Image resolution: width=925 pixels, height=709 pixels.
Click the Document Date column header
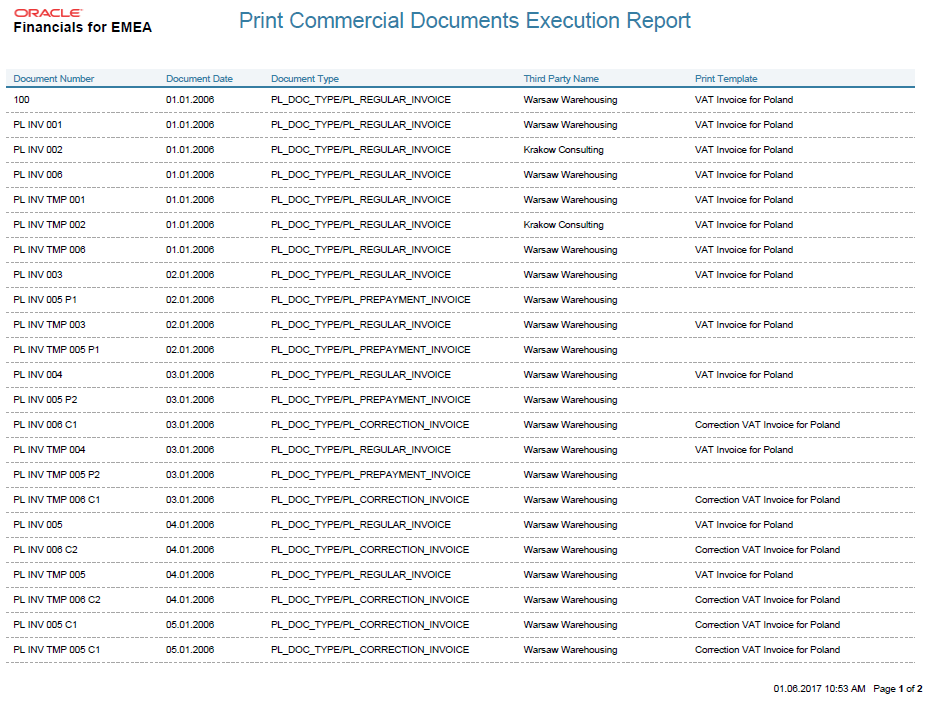pyautogui.click(x=199, y=79)
